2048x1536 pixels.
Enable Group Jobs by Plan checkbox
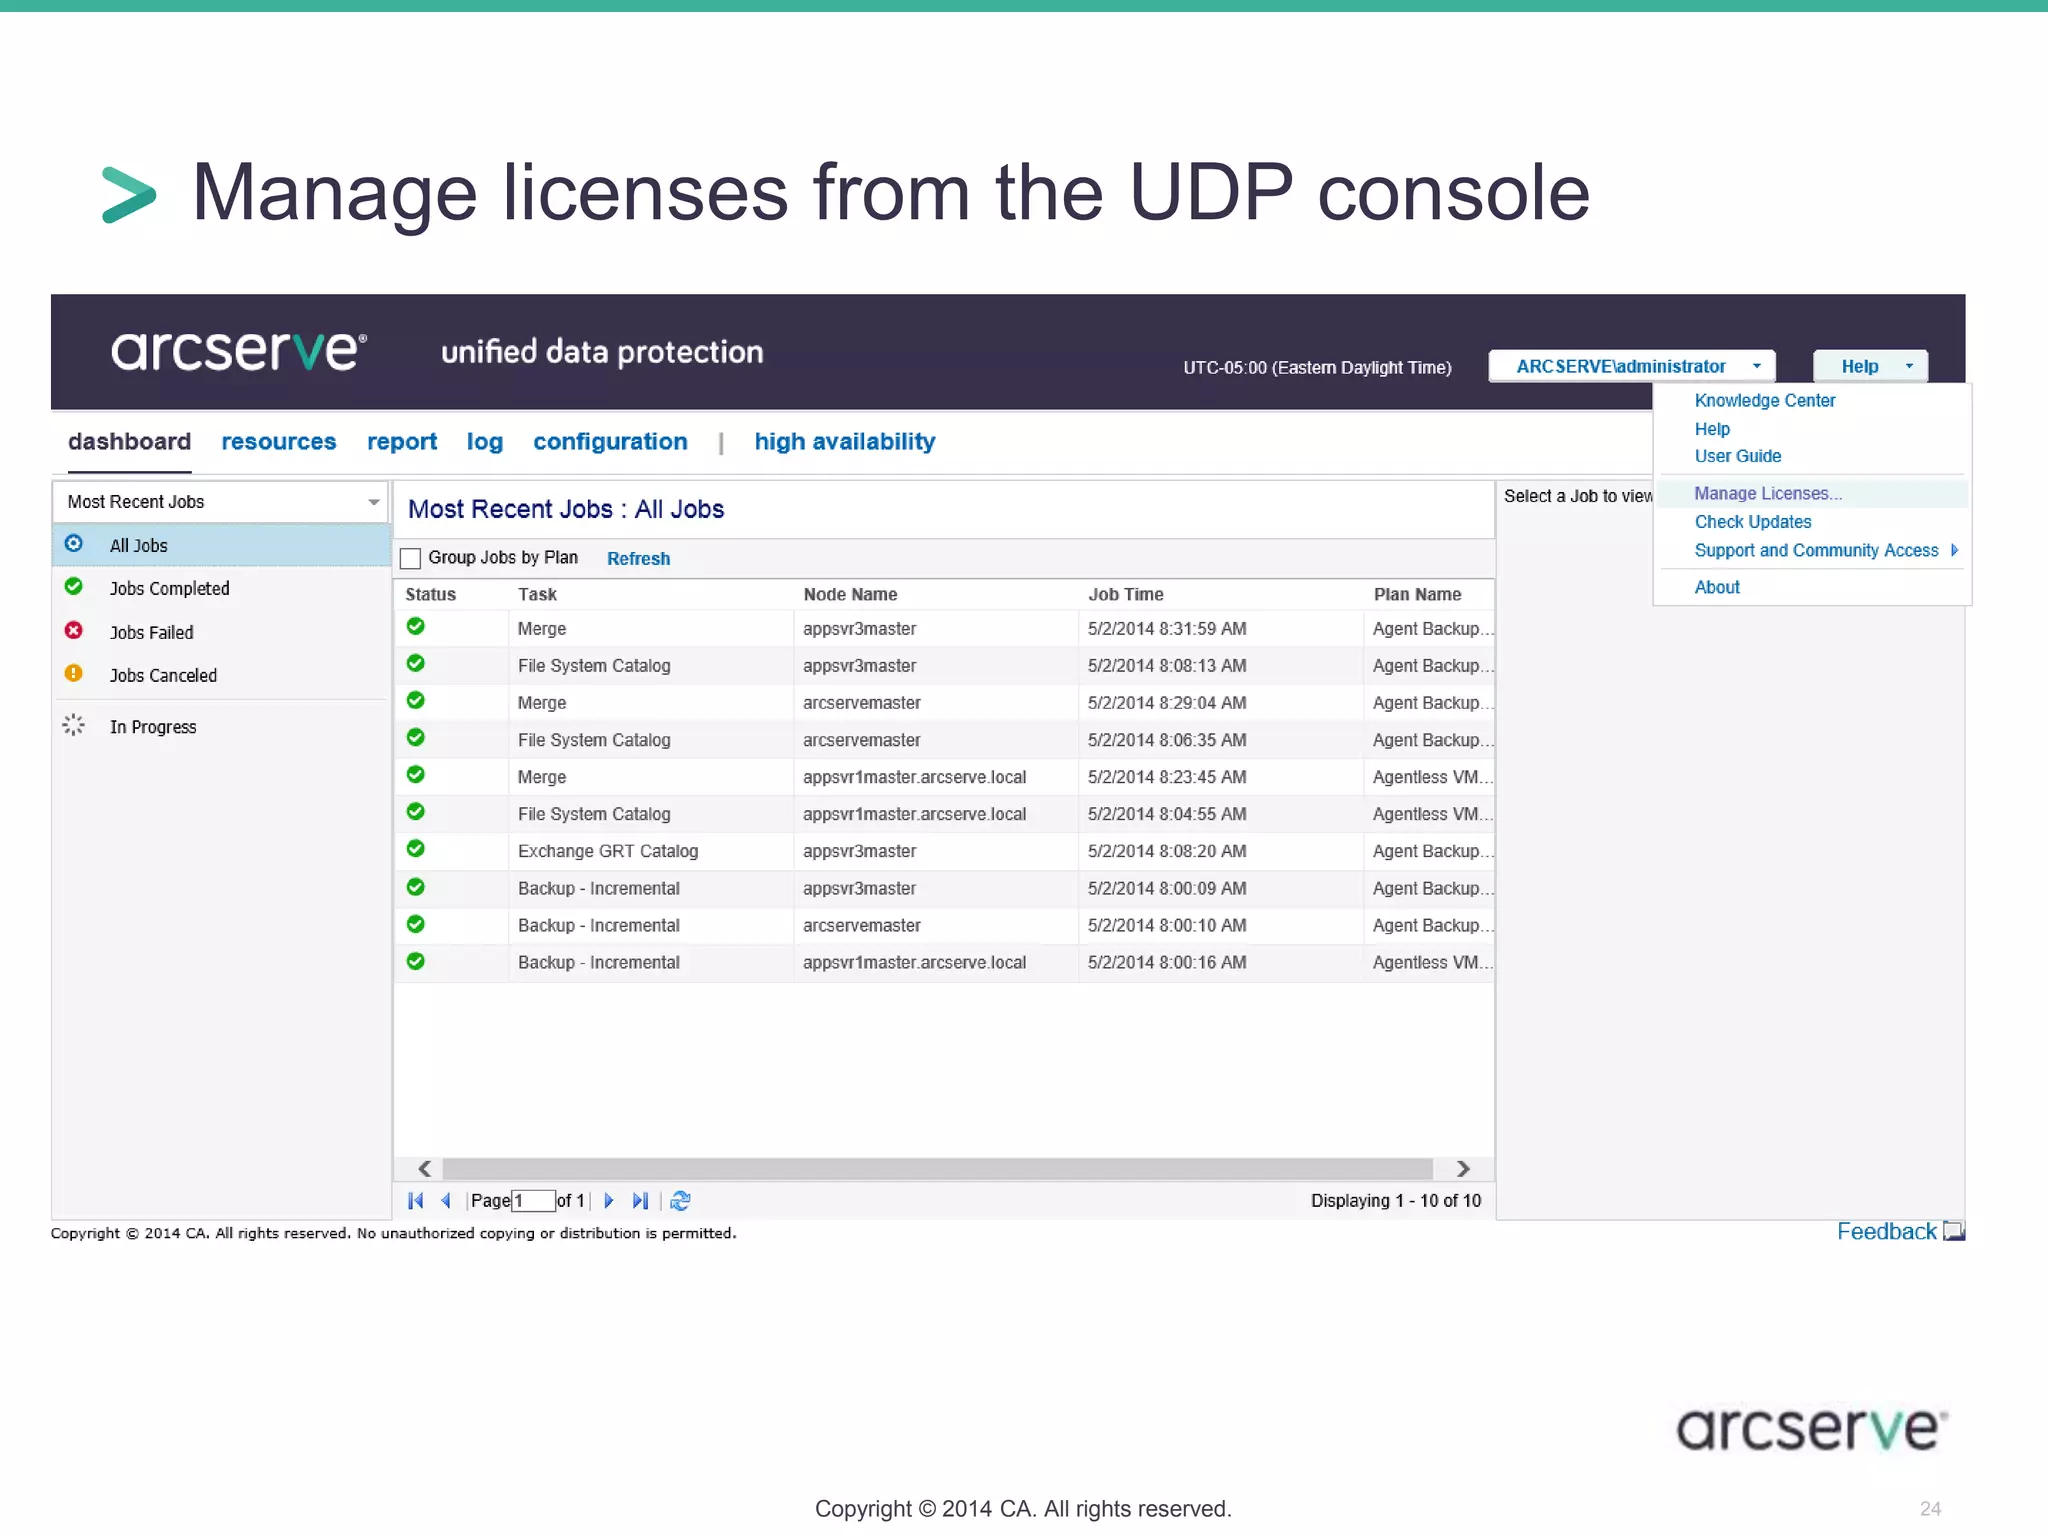point(410,558)
